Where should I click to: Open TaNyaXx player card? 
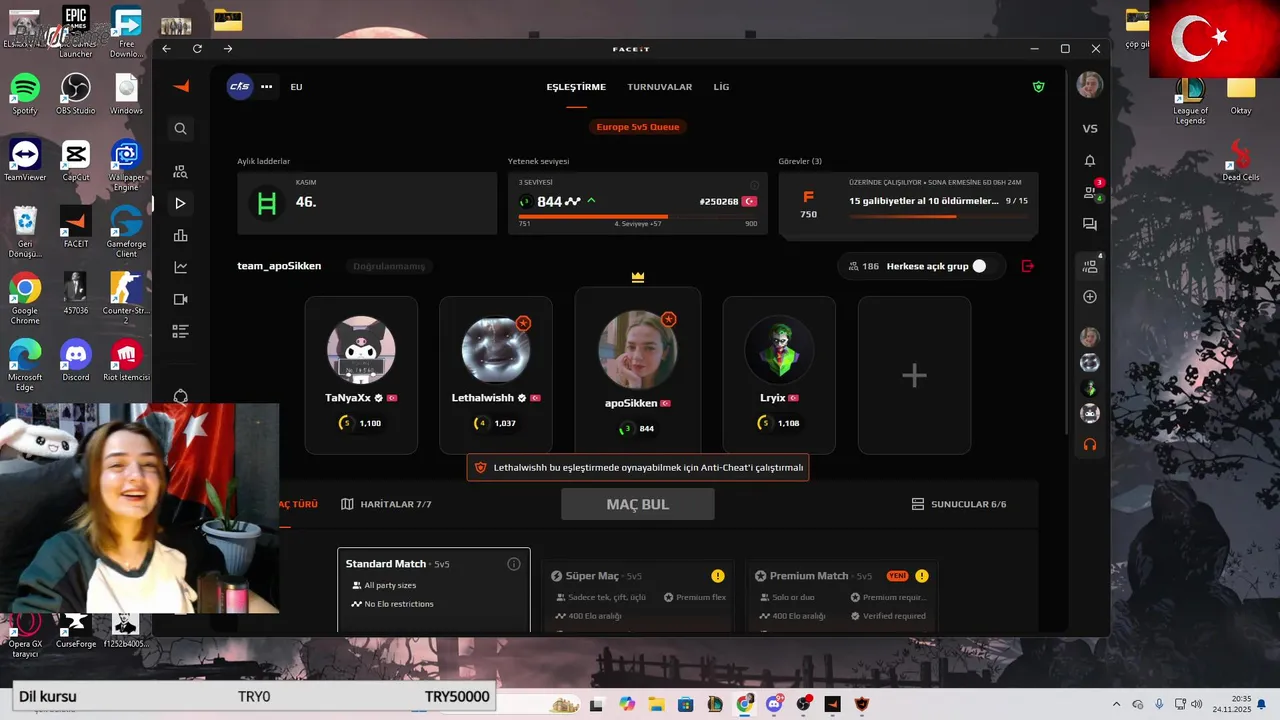pyautogui.click(x=361, y=375)
